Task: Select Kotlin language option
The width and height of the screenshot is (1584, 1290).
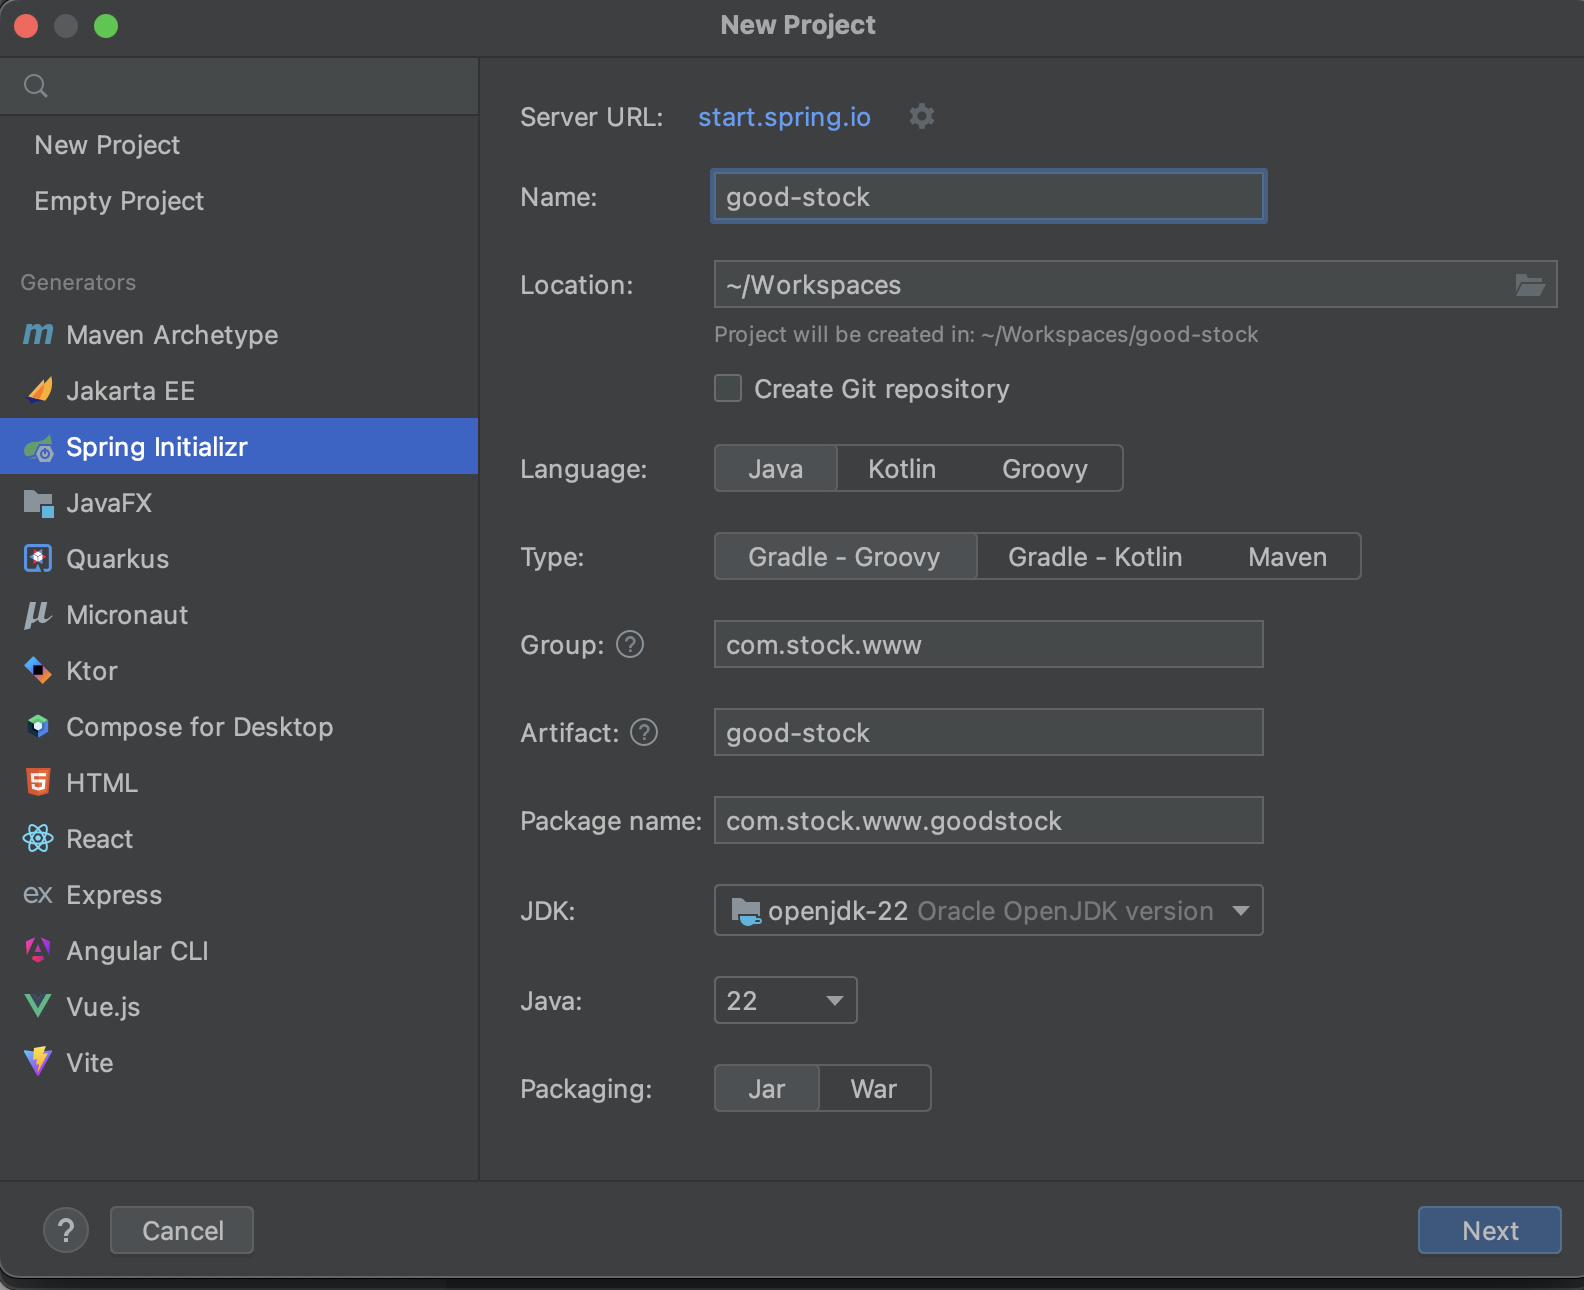Action: 902,468
